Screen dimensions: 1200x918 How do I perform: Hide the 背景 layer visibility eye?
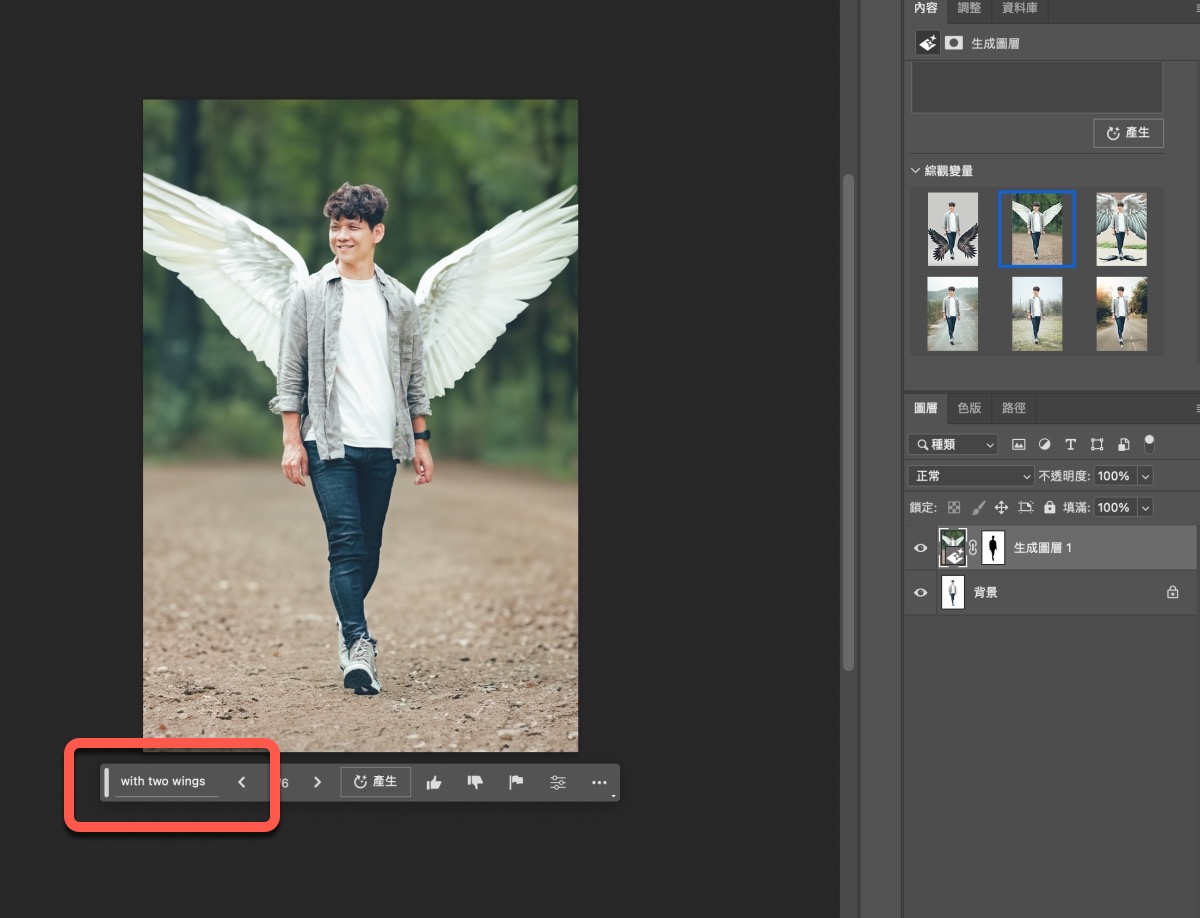tap(921, 593)
